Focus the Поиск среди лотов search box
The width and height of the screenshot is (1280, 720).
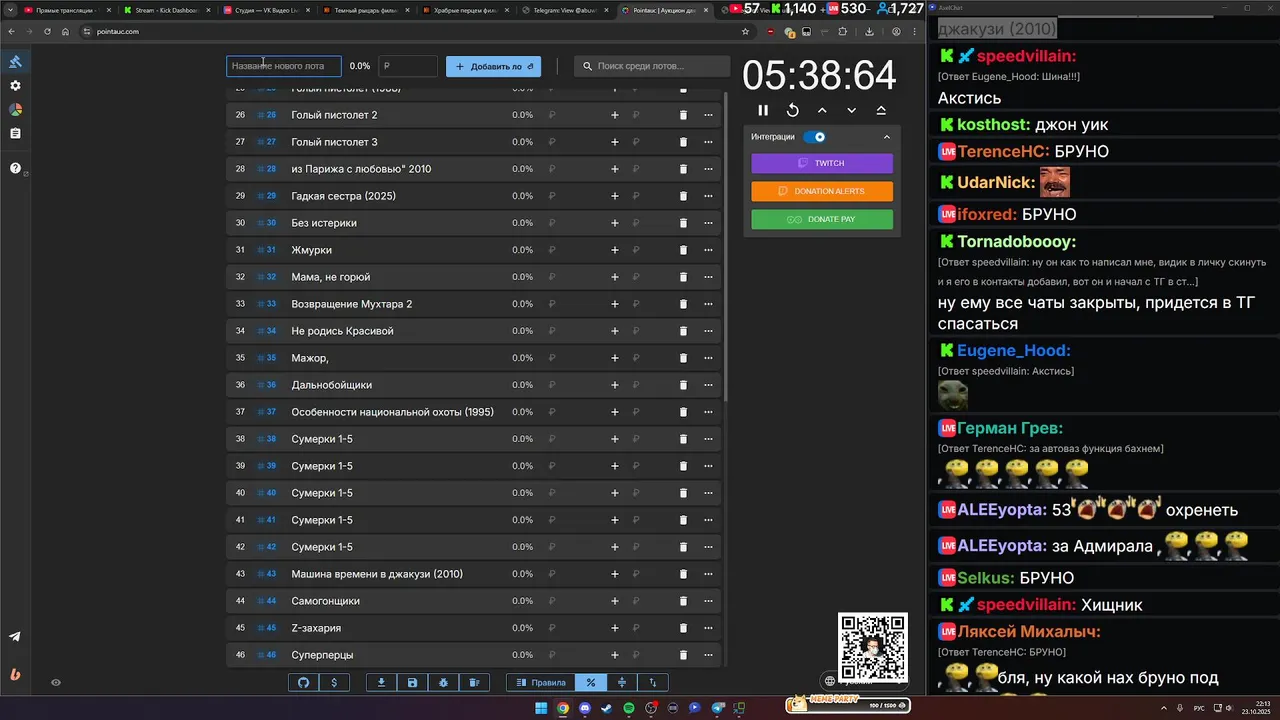(x=652, y=66)
